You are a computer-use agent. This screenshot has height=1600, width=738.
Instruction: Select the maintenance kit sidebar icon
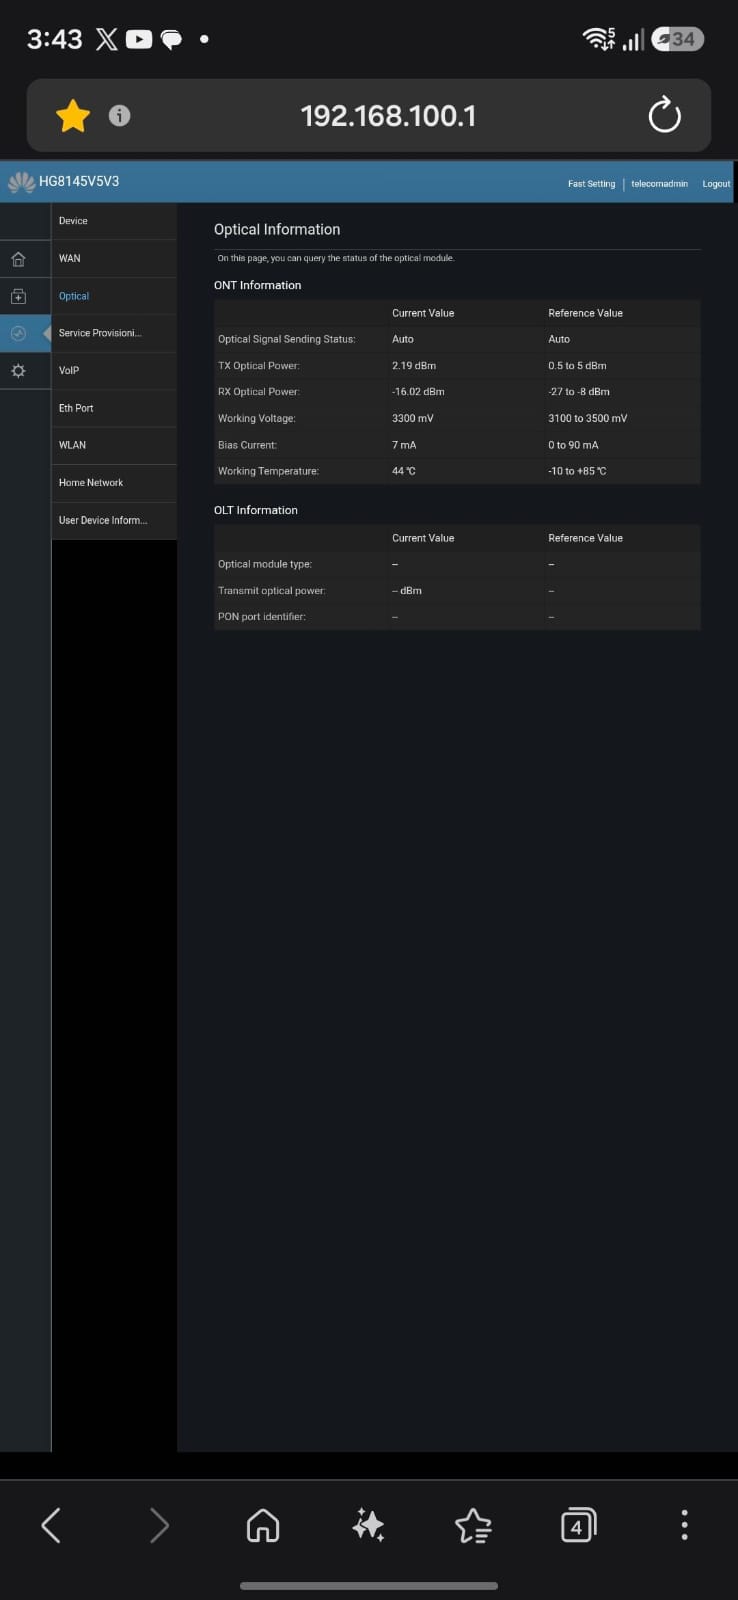coord(18,296)
